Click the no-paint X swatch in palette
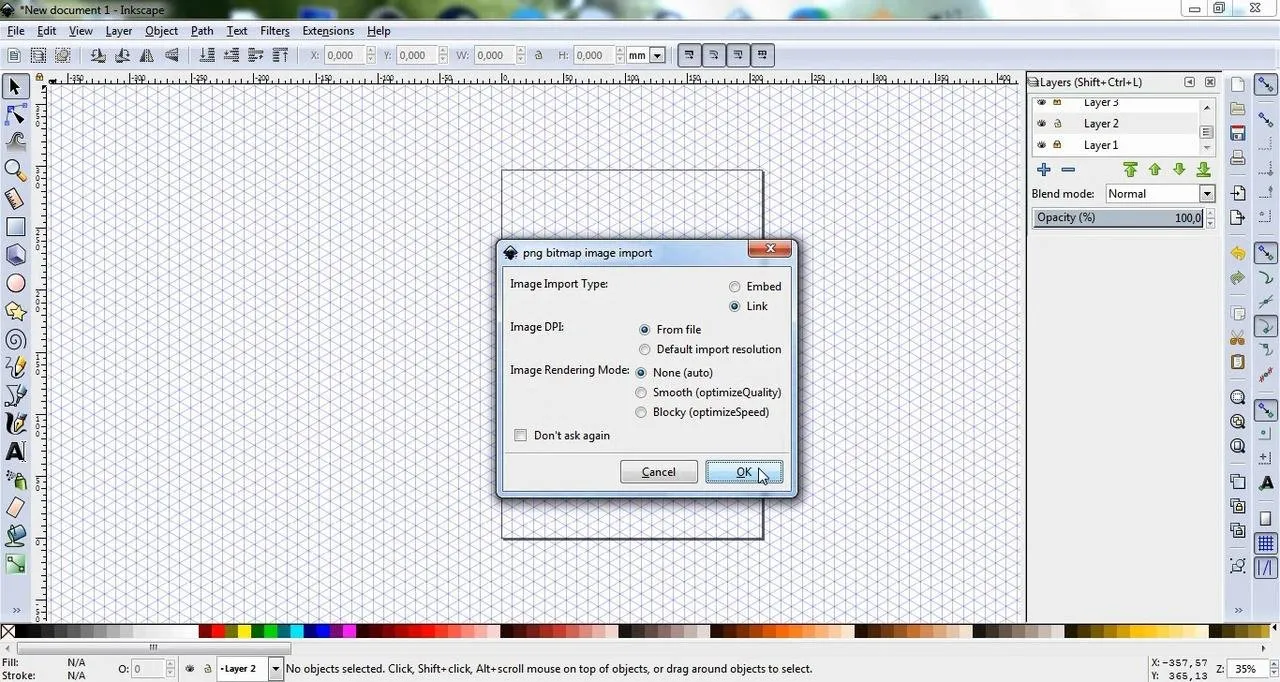 (x=8, y=631)
